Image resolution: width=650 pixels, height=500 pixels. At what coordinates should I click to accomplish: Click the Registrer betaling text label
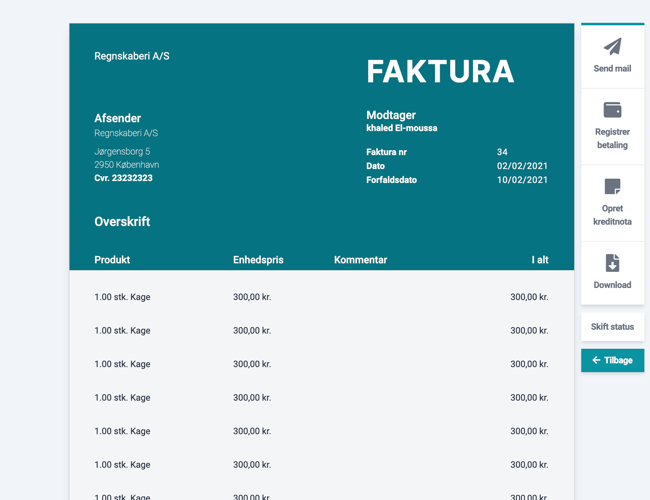pyautogui.click(x=612, y=138)
